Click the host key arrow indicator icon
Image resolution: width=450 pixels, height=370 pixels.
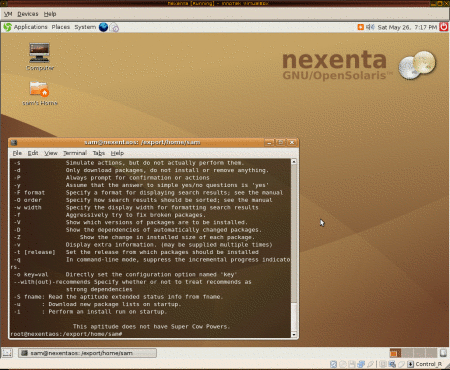(x=410, y=364)
